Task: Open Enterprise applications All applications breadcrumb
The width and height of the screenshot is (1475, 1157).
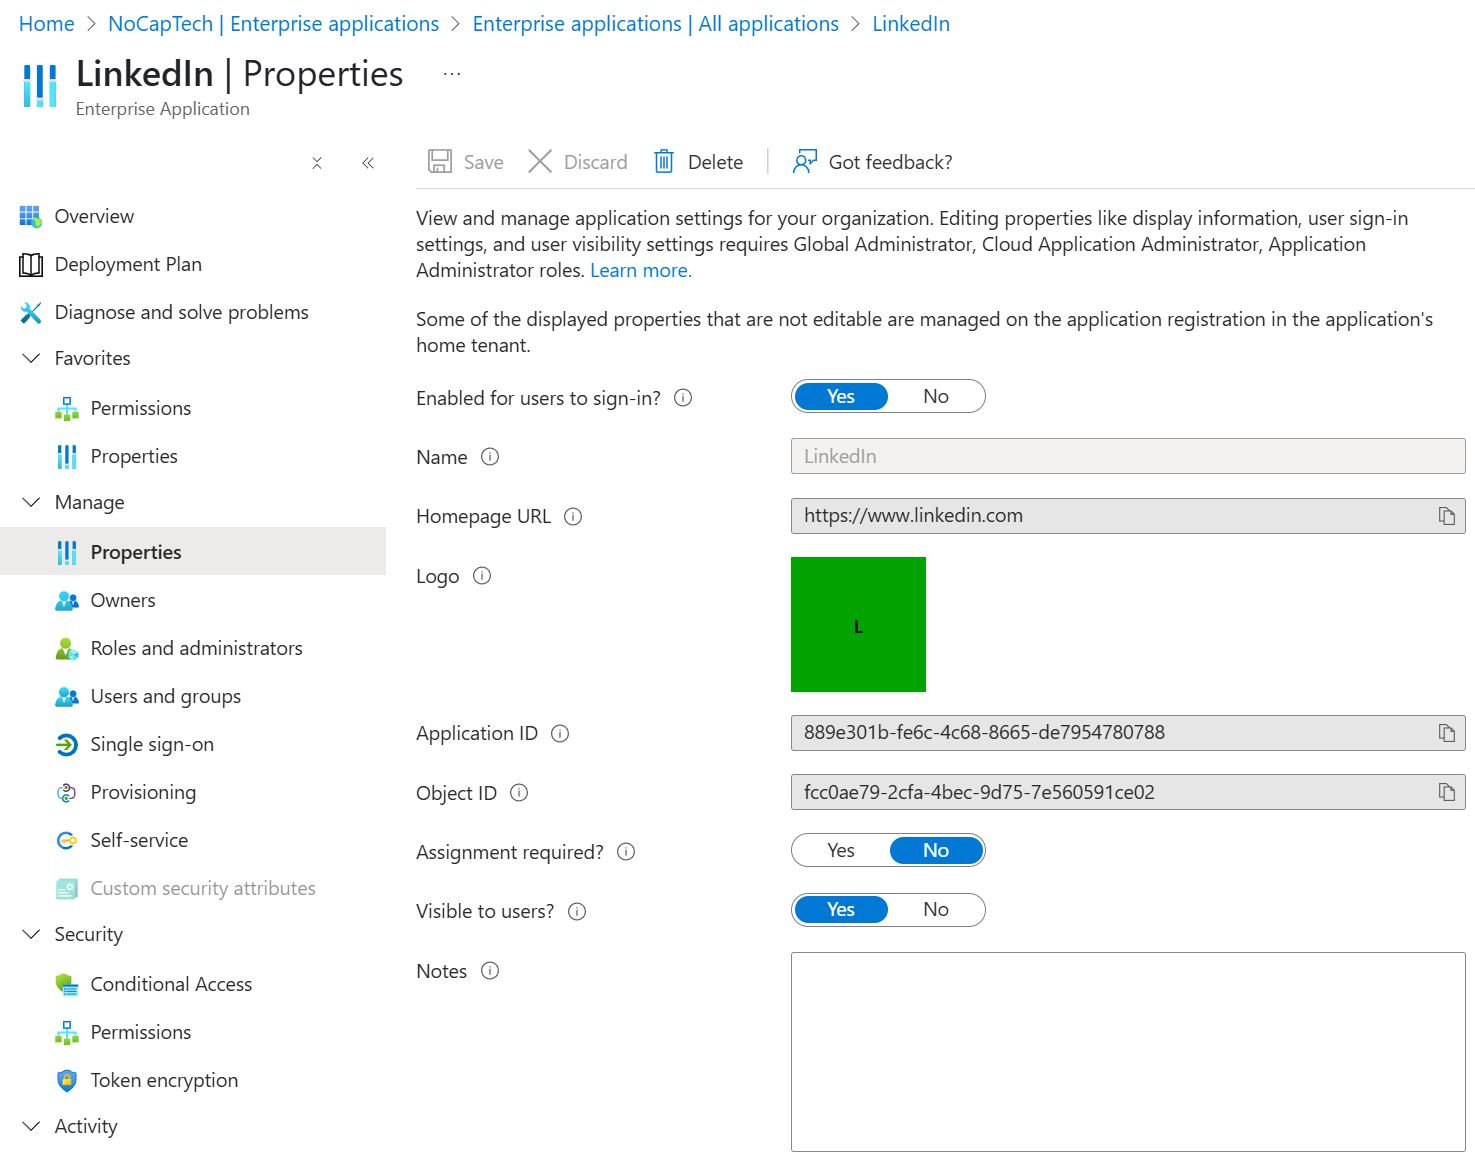Action: pos(655,24)
